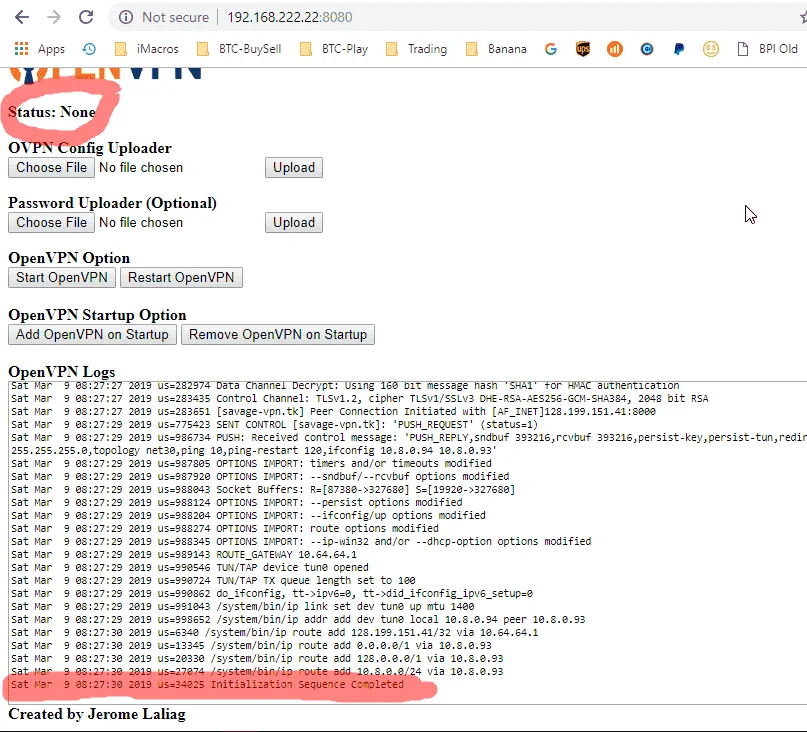Click the Status: None text
The width and height of the screenshot is (807, 732).
[x=52, y=112]
